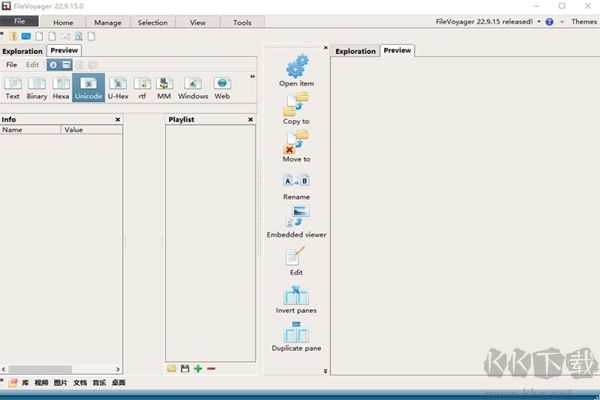
Task: Close the Info panel
Action: 118,120
